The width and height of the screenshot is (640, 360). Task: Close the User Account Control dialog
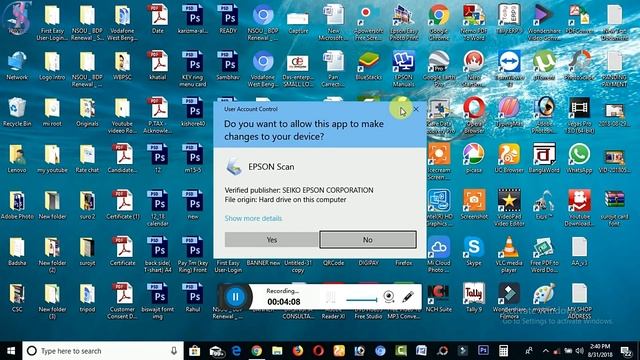pos(416,109)
